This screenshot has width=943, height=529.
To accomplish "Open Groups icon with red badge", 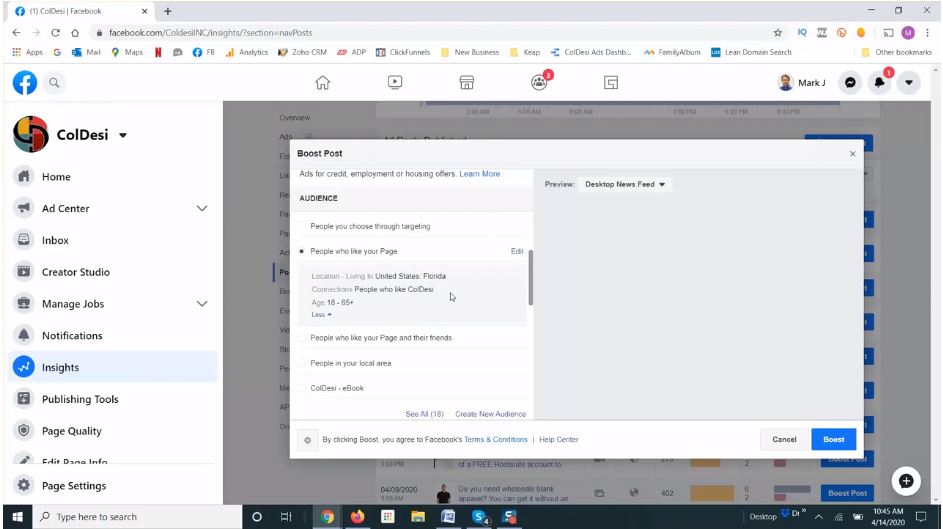I will click(539, 82).
